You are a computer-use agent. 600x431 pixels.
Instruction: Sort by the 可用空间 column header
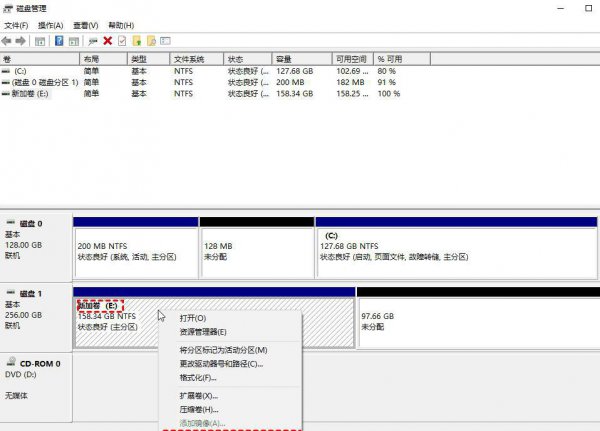coord(352,59)
